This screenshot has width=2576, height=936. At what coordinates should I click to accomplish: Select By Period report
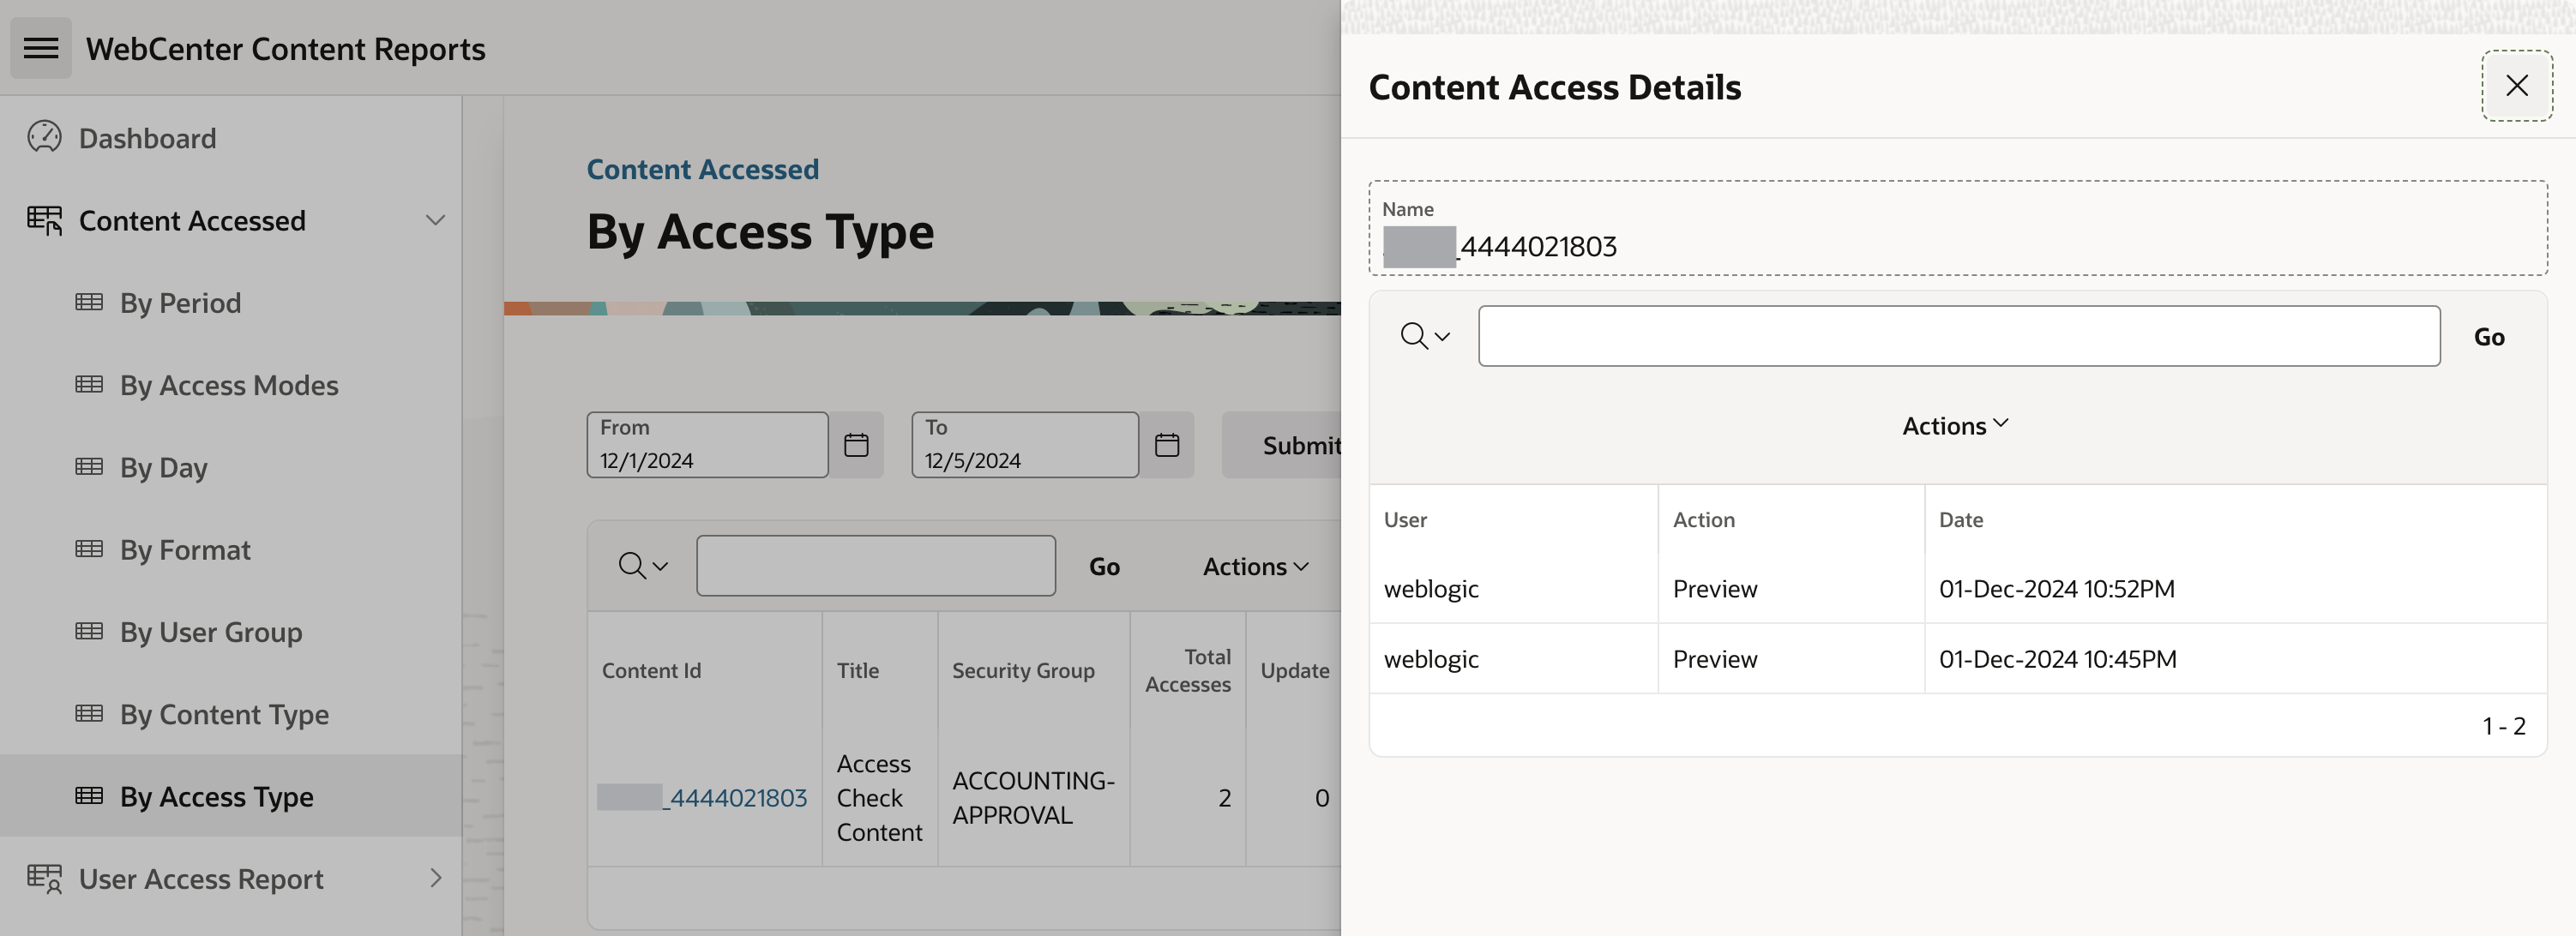pos(180,303)
